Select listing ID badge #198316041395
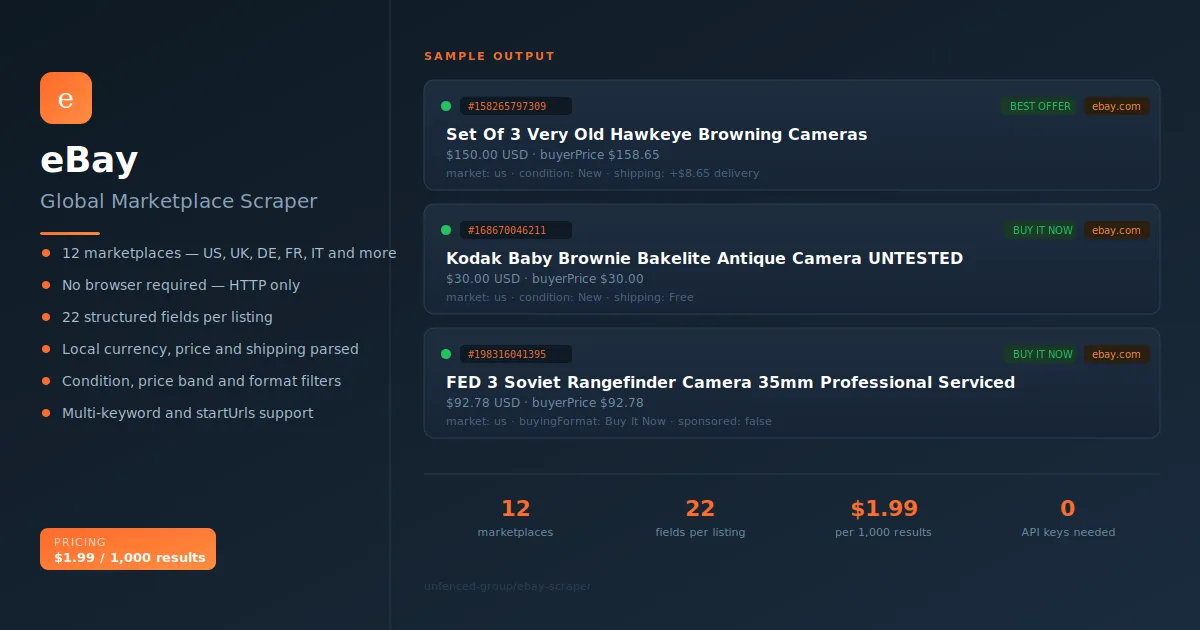 pos(516,354)
